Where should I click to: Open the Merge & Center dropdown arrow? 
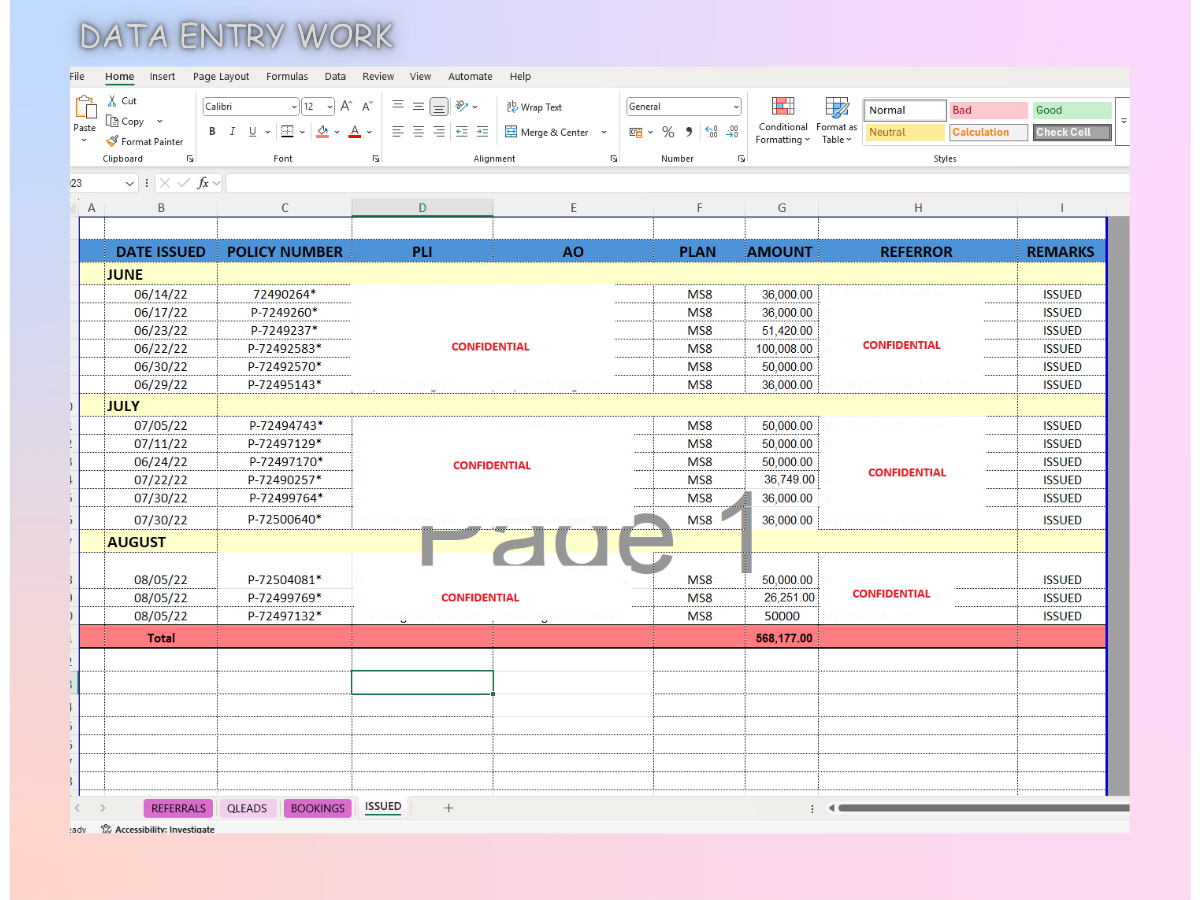coord(604,132)
